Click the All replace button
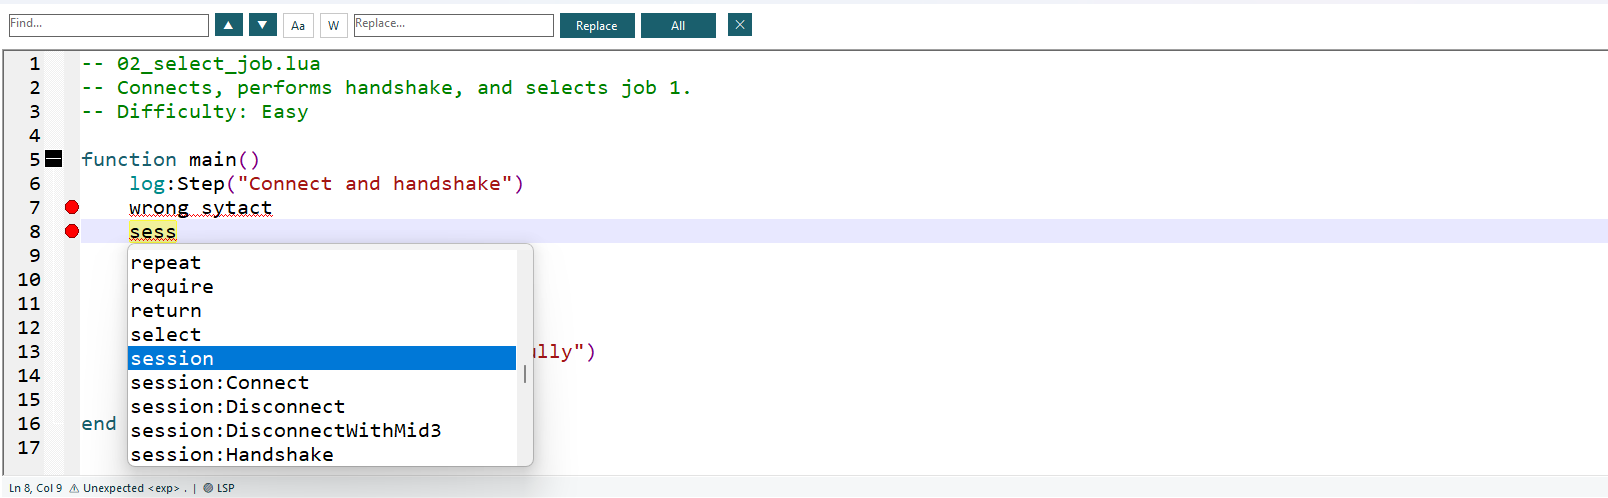 coord(678,25)
